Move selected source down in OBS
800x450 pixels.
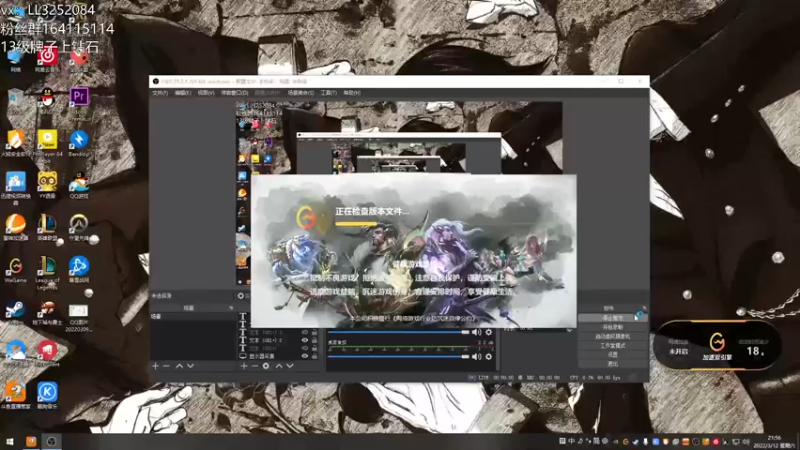point(290,366)
